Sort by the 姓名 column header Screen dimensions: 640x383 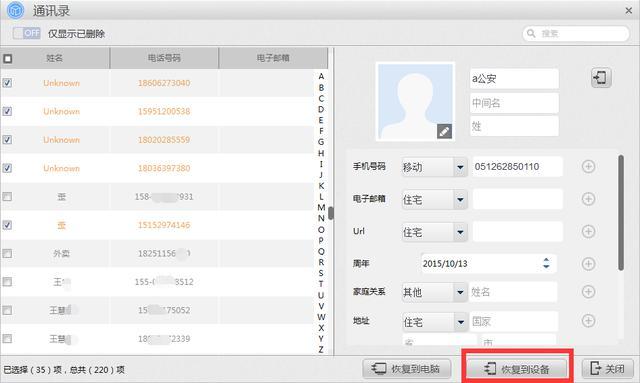point(55,58)
